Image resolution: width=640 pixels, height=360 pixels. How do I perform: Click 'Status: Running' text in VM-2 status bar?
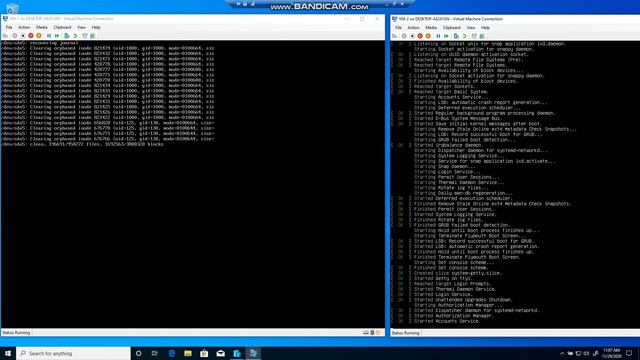click(406, 333)
